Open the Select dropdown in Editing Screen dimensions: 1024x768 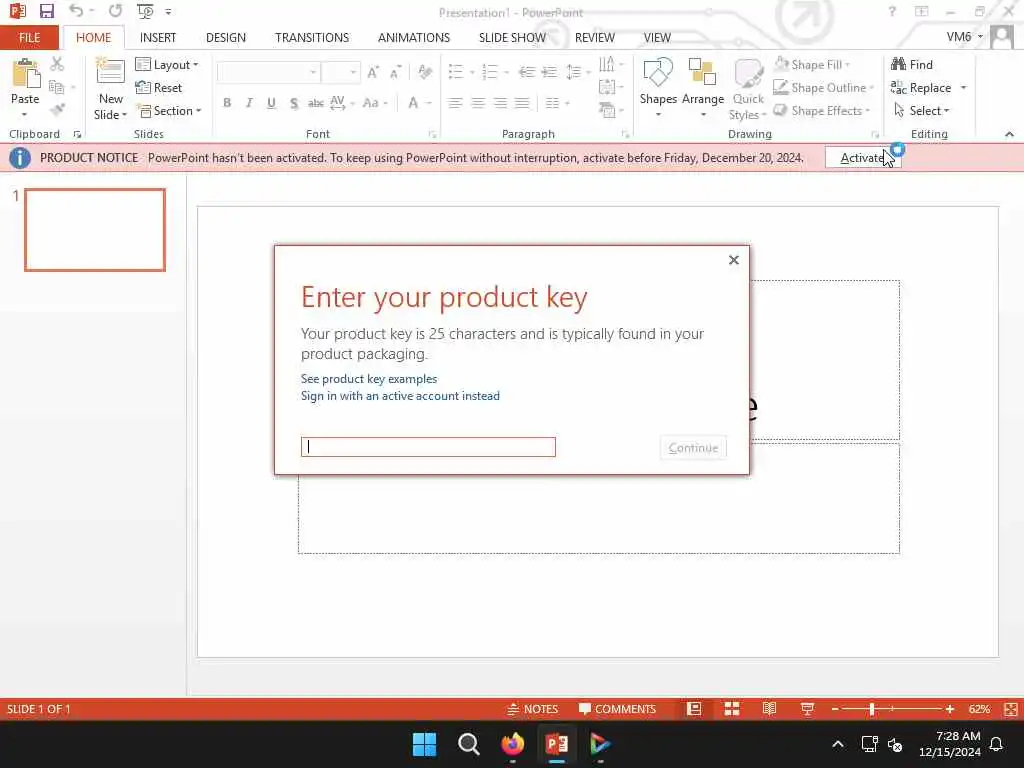pyautogui.click(x=921, y=110)
